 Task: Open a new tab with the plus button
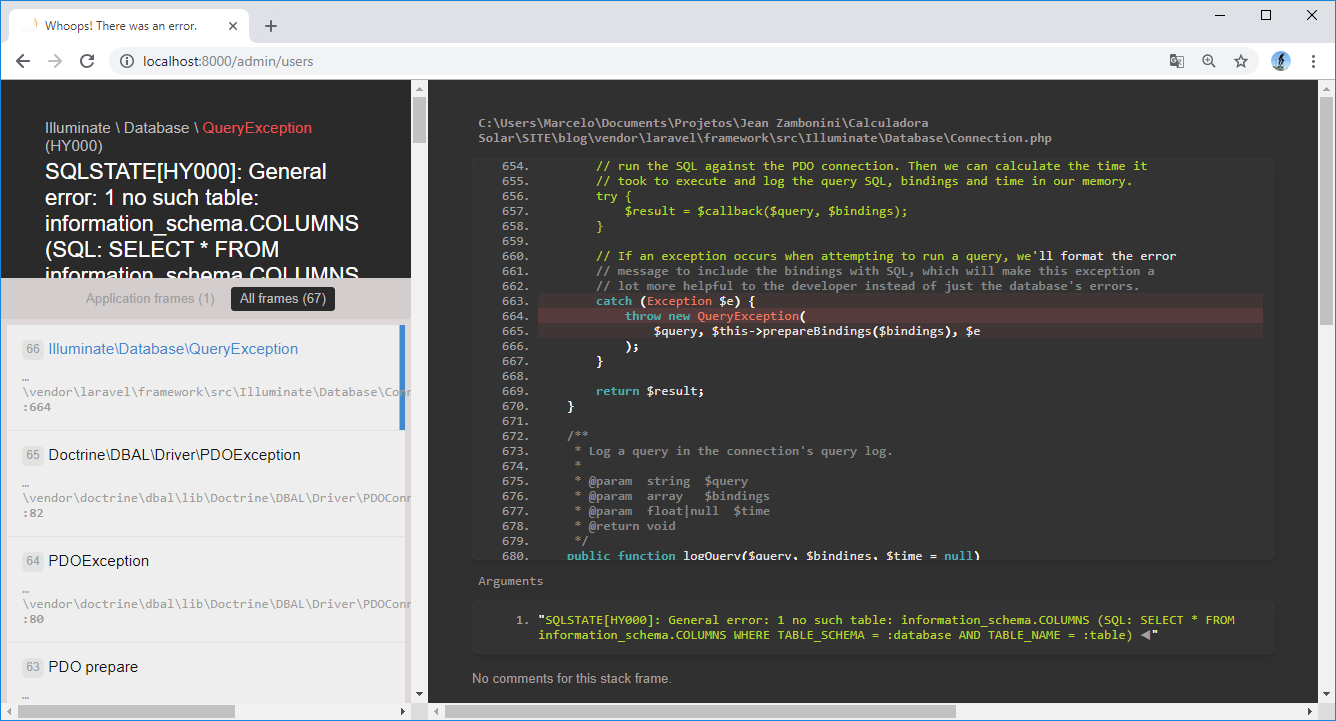click(x=271, y=26)
